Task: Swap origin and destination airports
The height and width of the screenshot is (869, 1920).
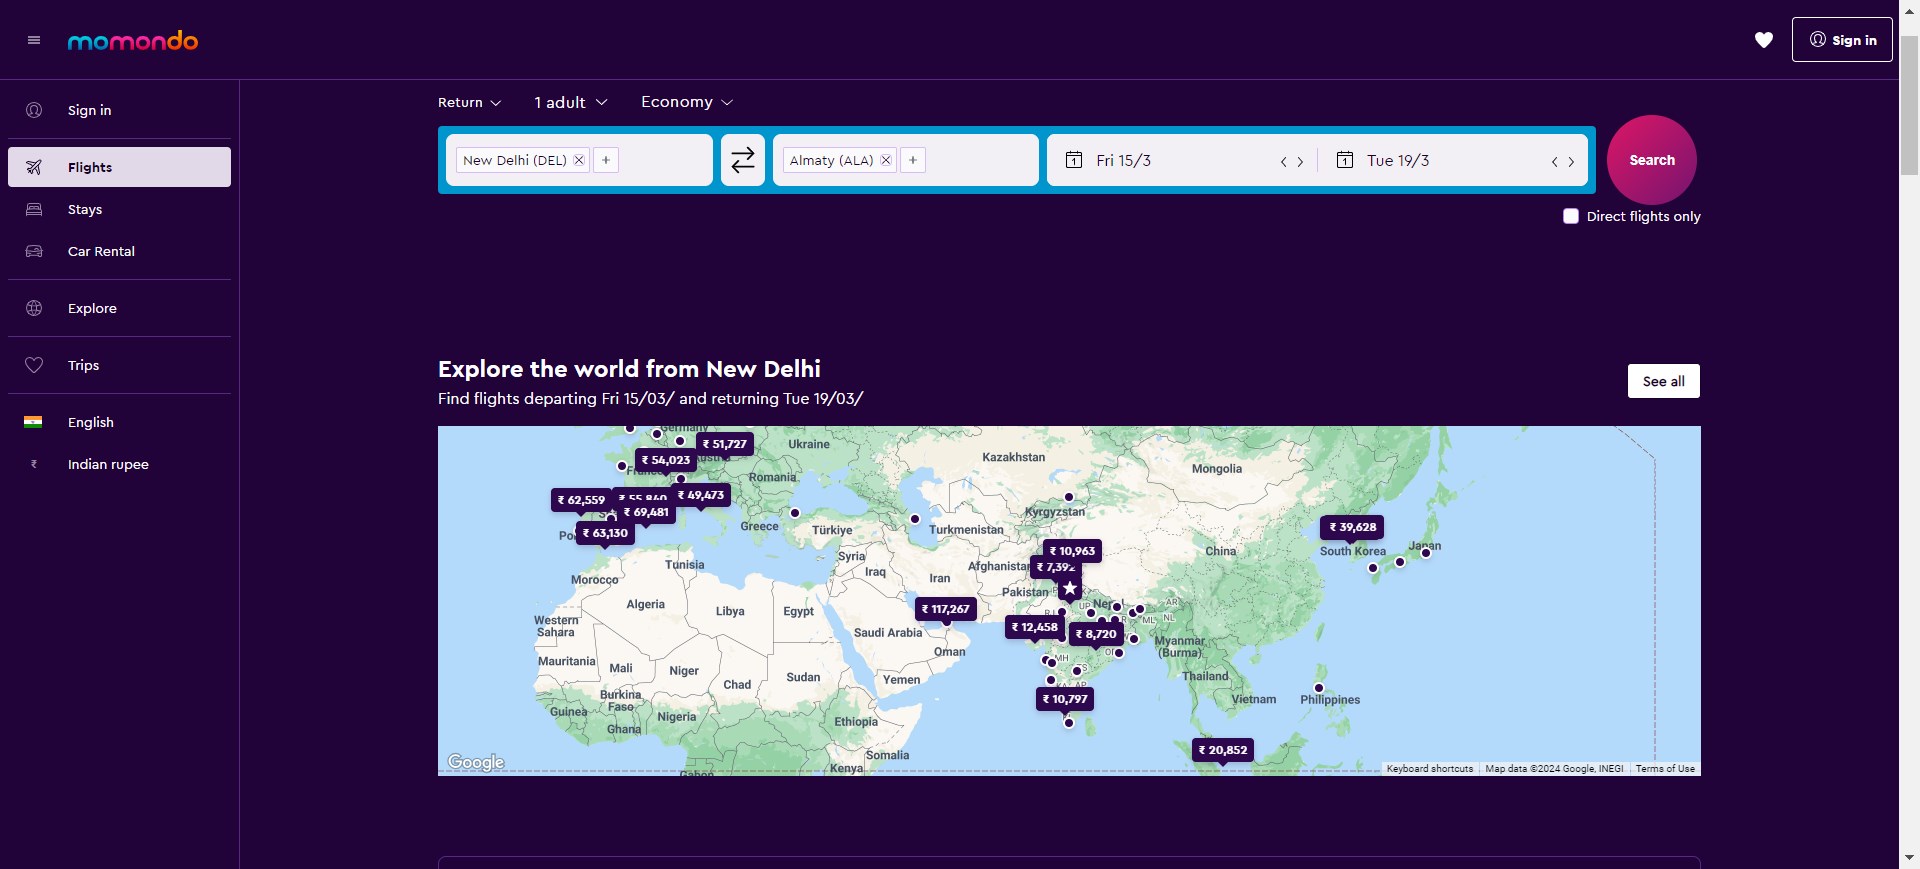Action: point(743,160)
